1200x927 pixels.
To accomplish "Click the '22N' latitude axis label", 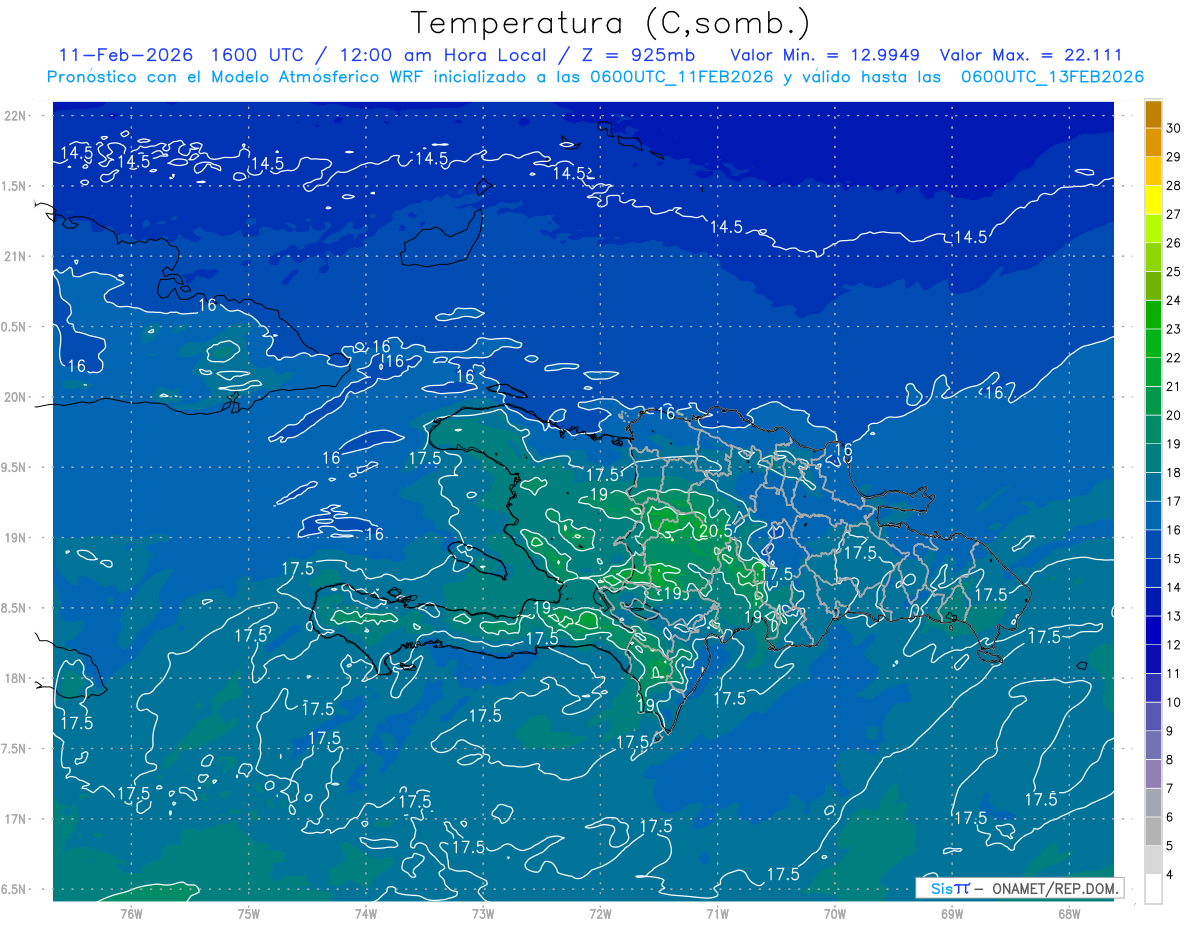I will (x=17, y=116).
